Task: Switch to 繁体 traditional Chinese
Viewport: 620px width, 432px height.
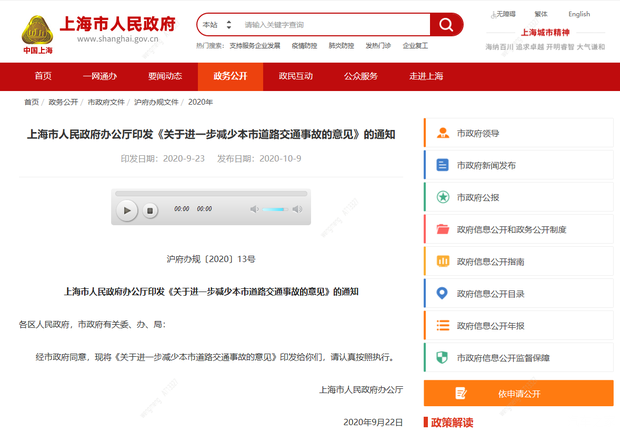Action: coord(541,14)
